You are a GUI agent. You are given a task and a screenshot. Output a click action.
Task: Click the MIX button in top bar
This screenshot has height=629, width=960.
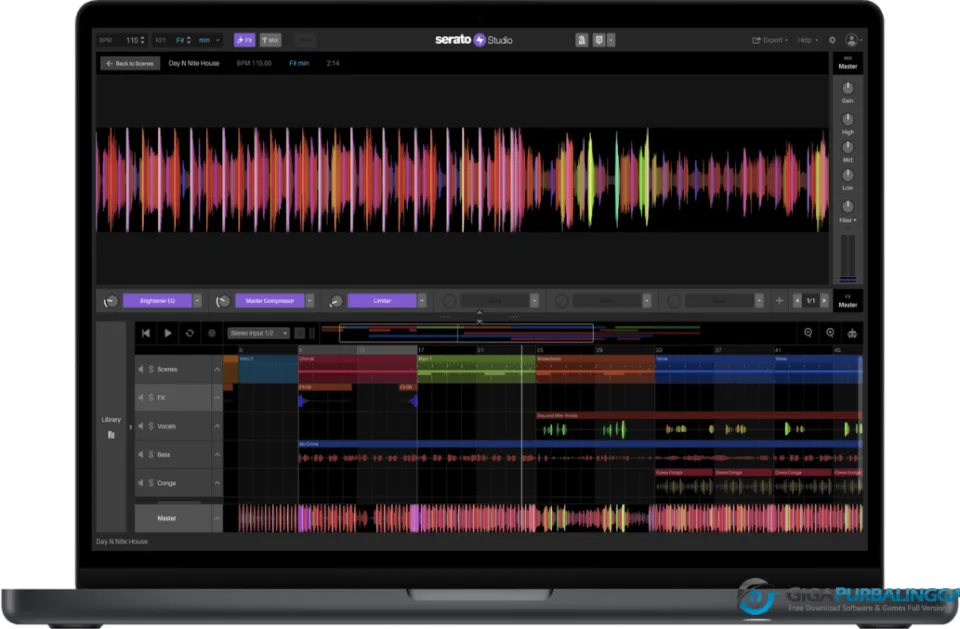[x=270, y=40]
